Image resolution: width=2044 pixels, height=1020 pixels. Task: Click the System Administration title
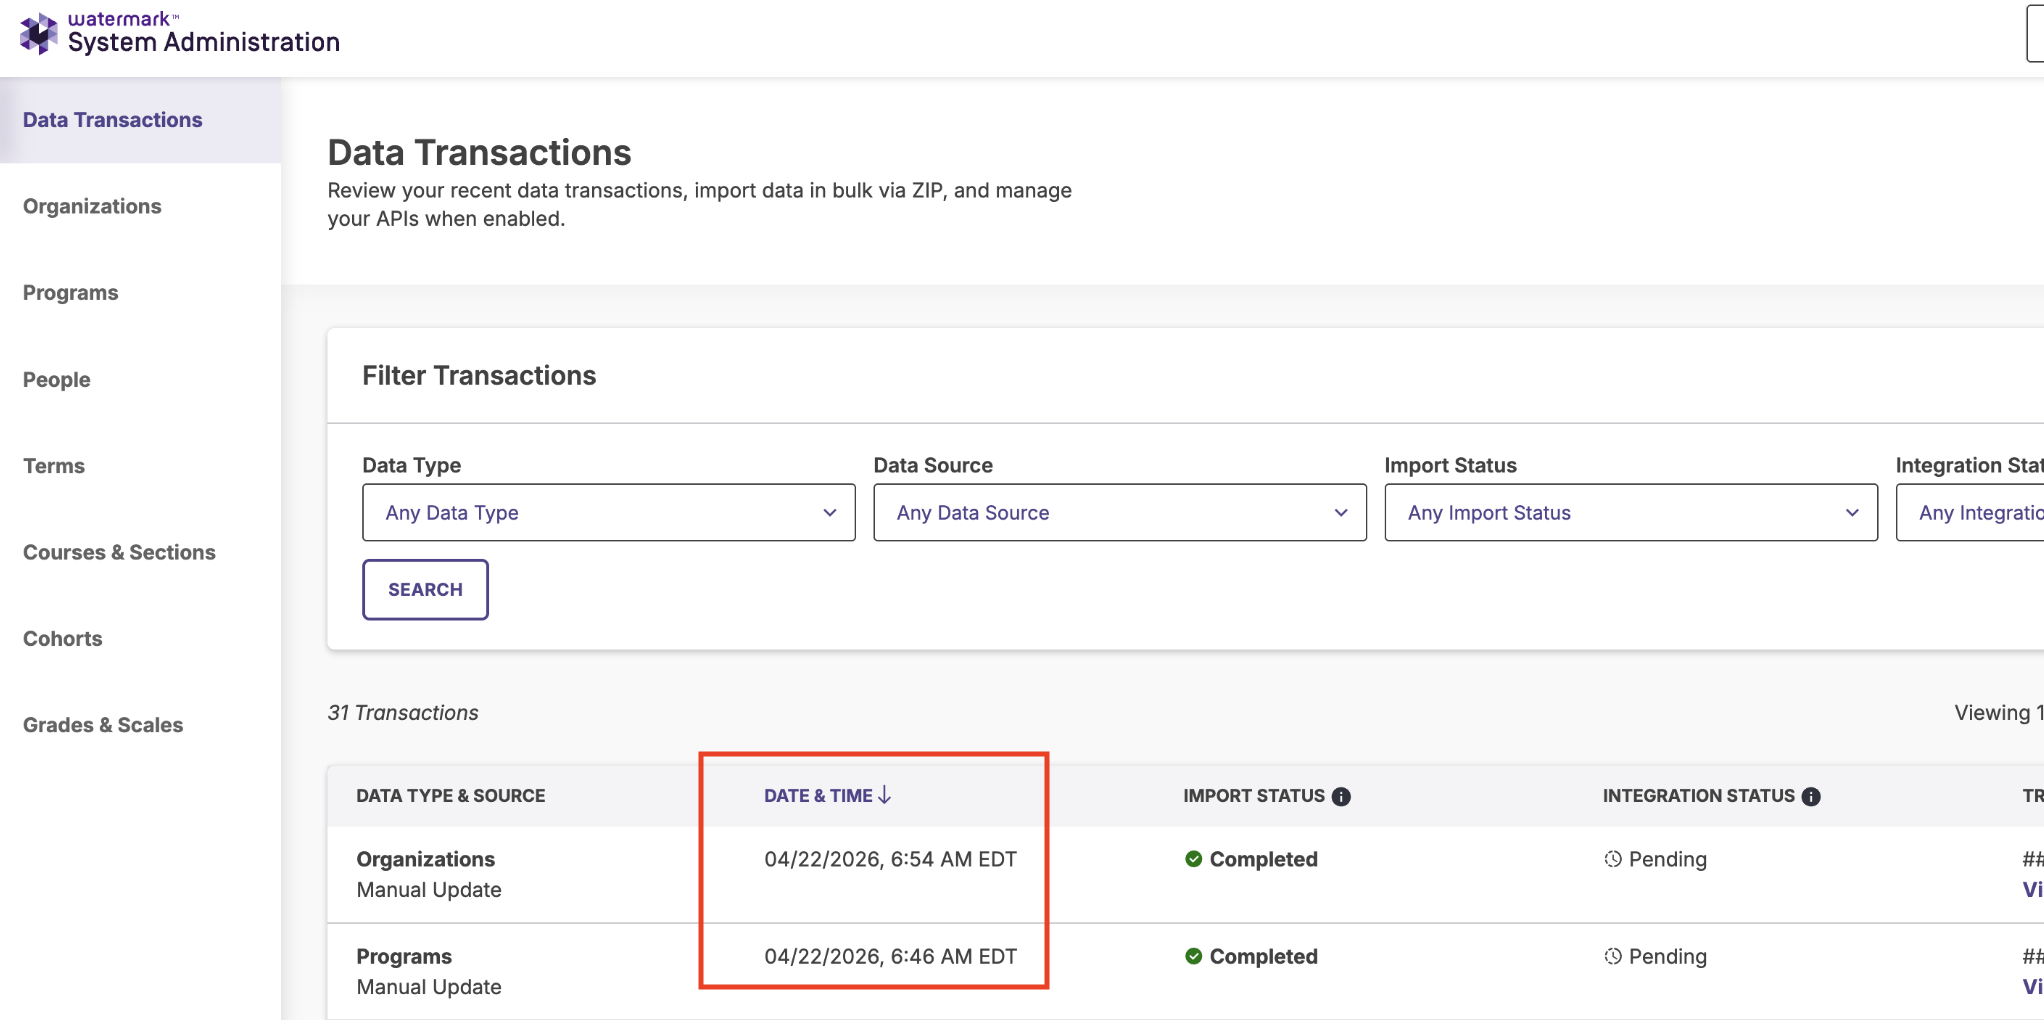click(x=204, y=42)
